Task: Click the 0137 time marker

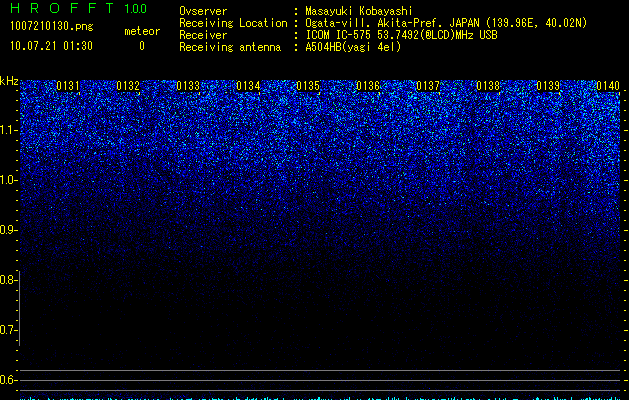Action: 428,86
